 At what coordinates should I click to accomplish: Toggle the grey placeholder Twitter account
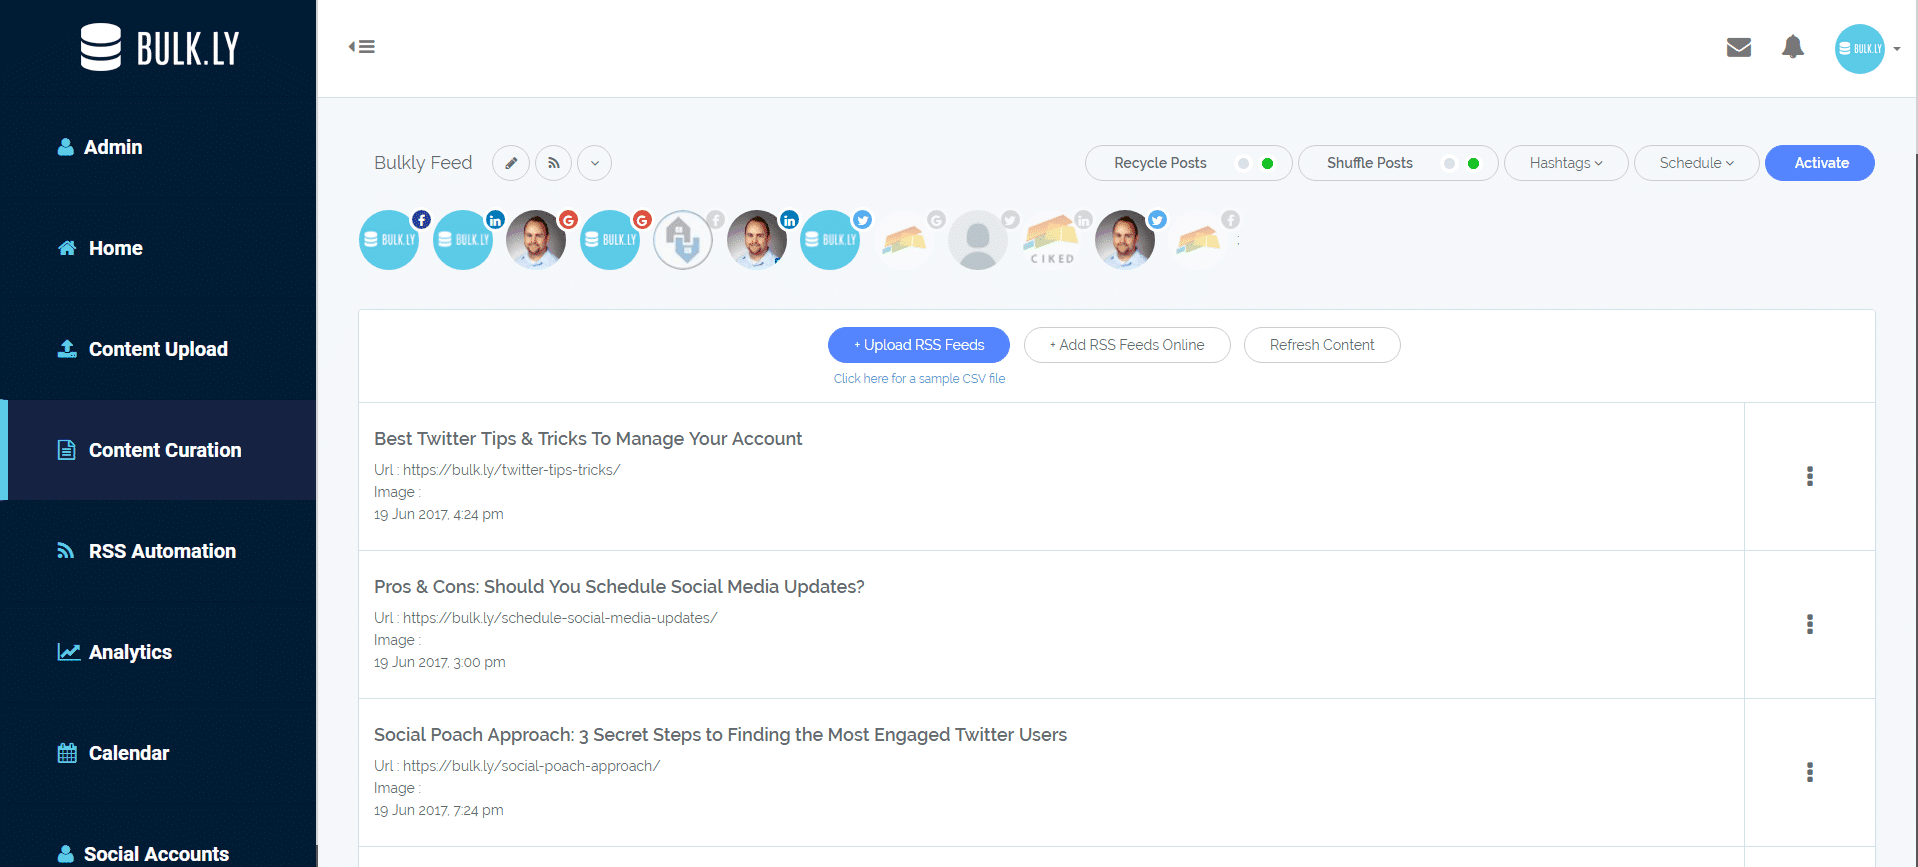(x=978, y=240)
